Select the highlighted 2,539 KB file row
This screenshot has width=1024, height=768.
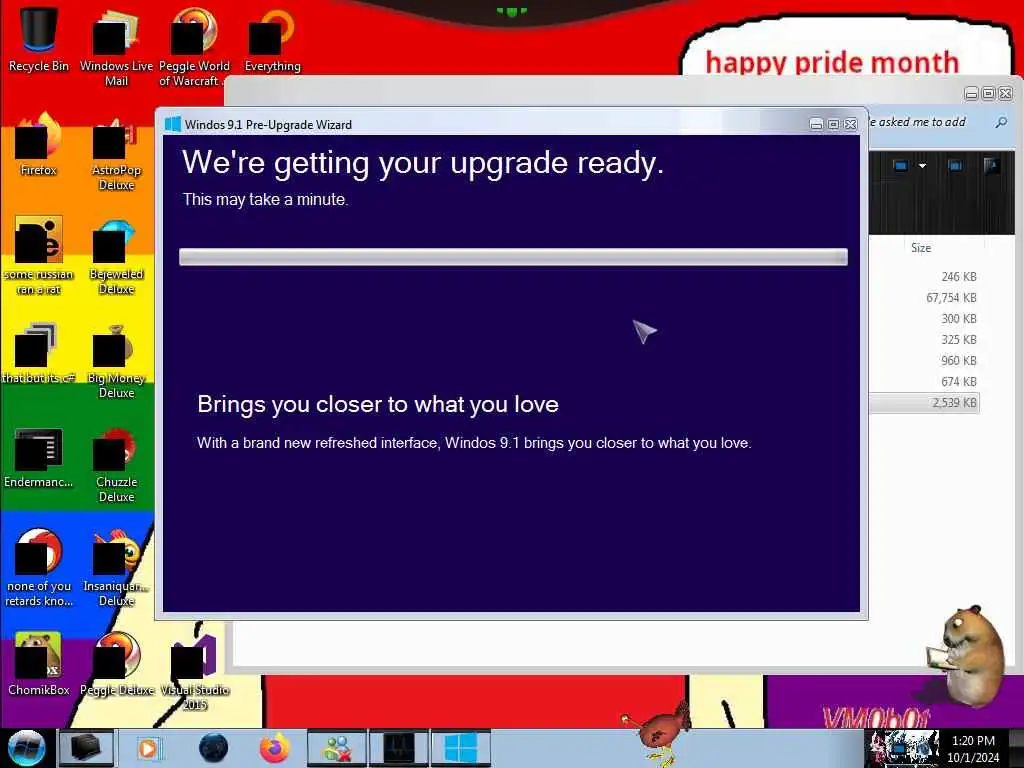[x=924, y=403]
